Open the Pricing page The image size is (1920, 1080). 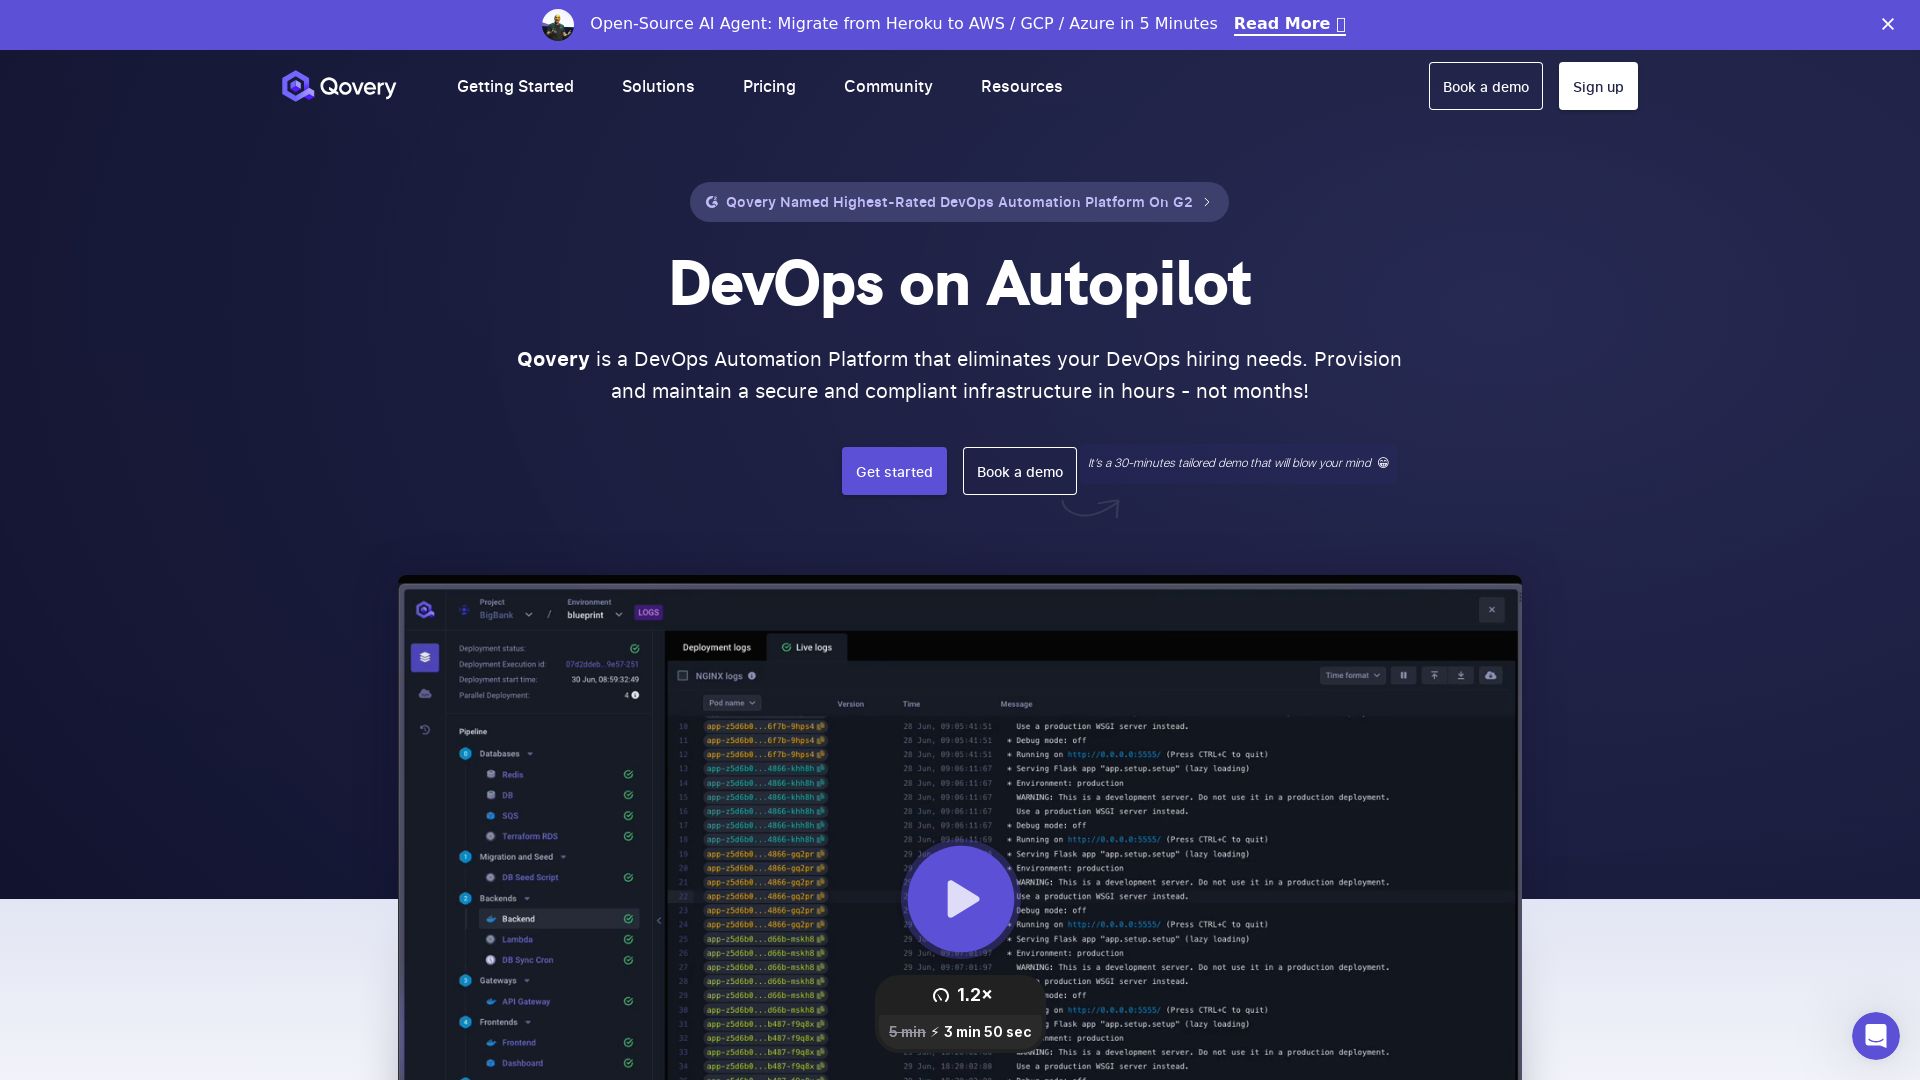769,87
